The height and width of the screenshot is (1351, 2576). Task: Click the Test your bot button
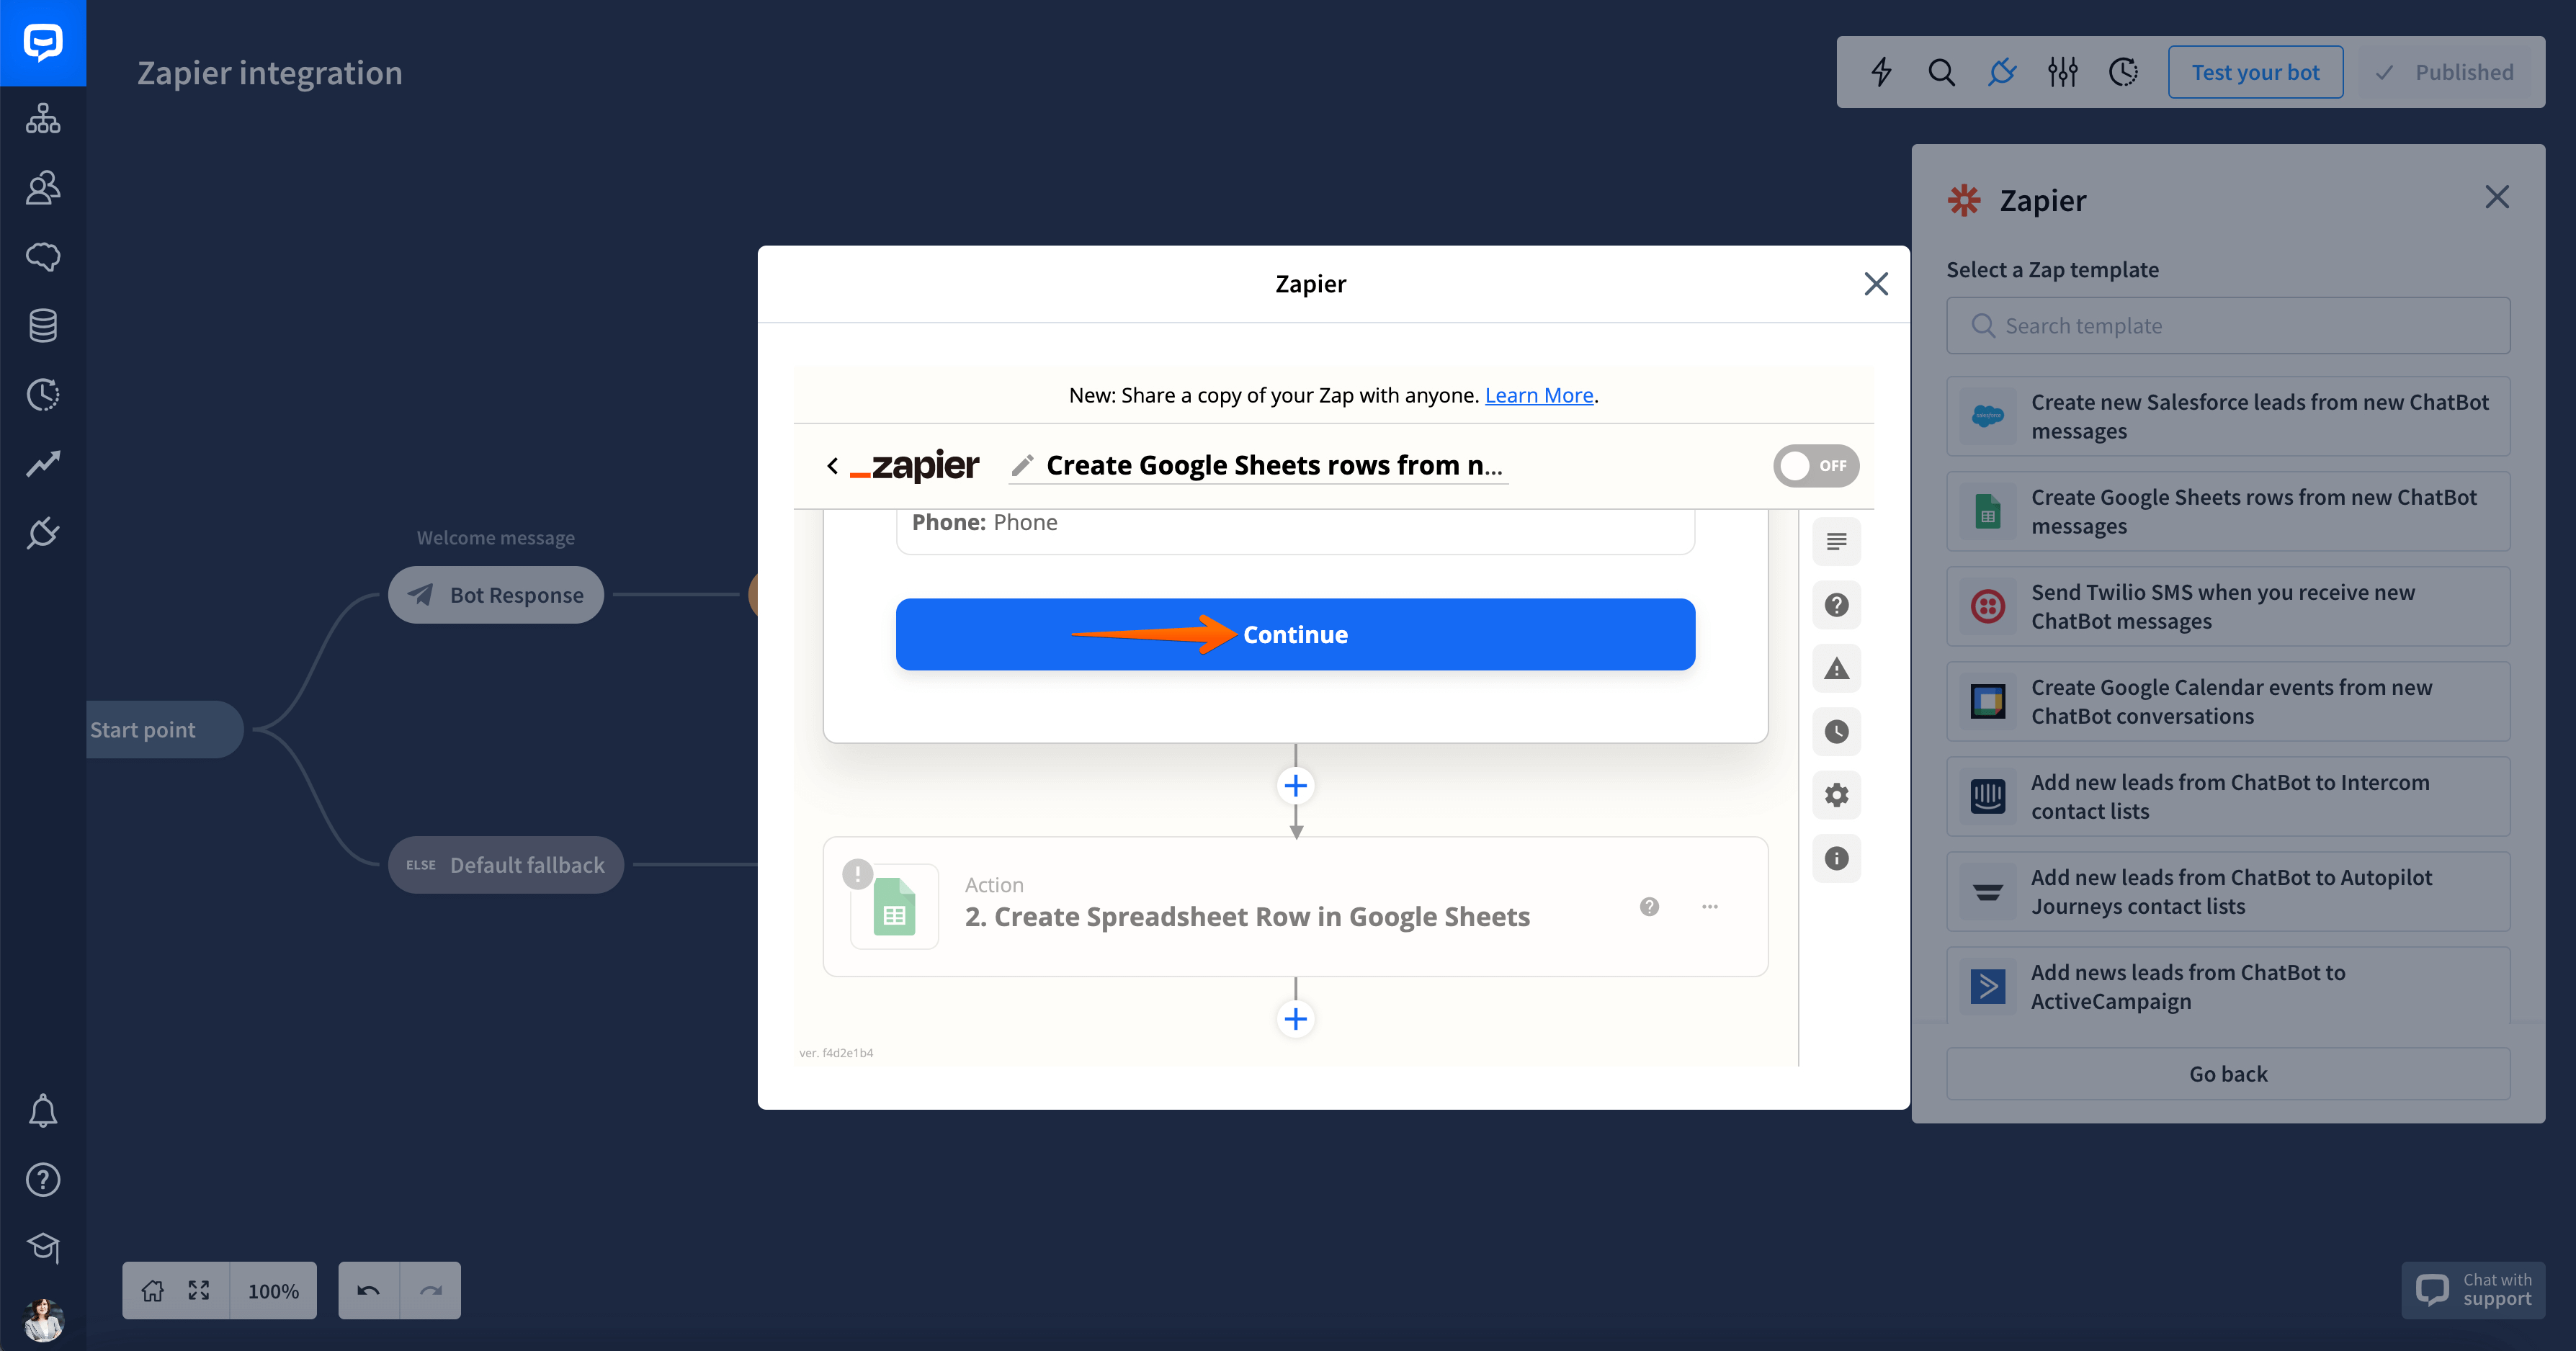[2255, 72]
